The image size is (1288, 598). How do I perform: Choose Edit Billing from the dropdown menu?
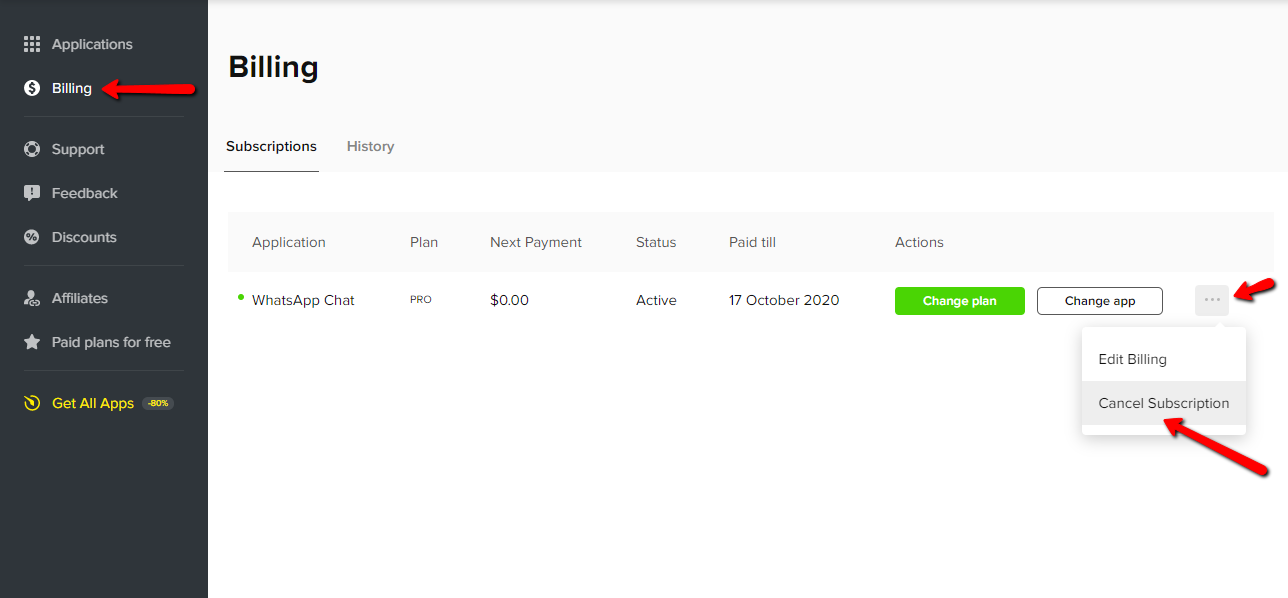(1132, 359)
